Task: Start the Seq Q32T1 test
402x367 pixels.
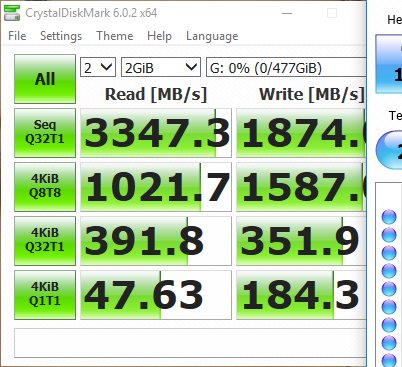Action: tap(45, 133)
